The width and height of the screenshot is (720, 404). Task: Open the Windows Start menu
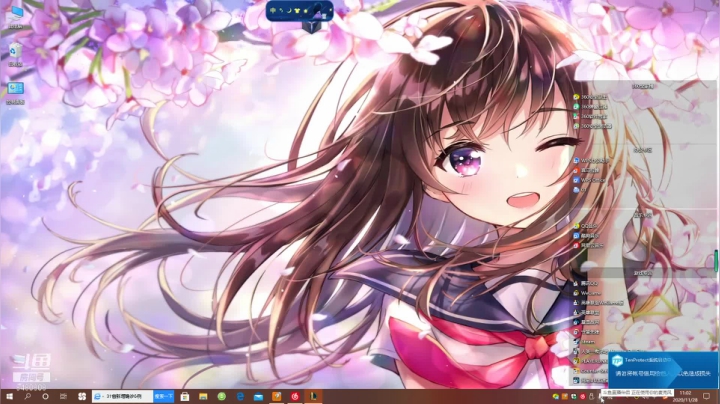click(9, 396)
